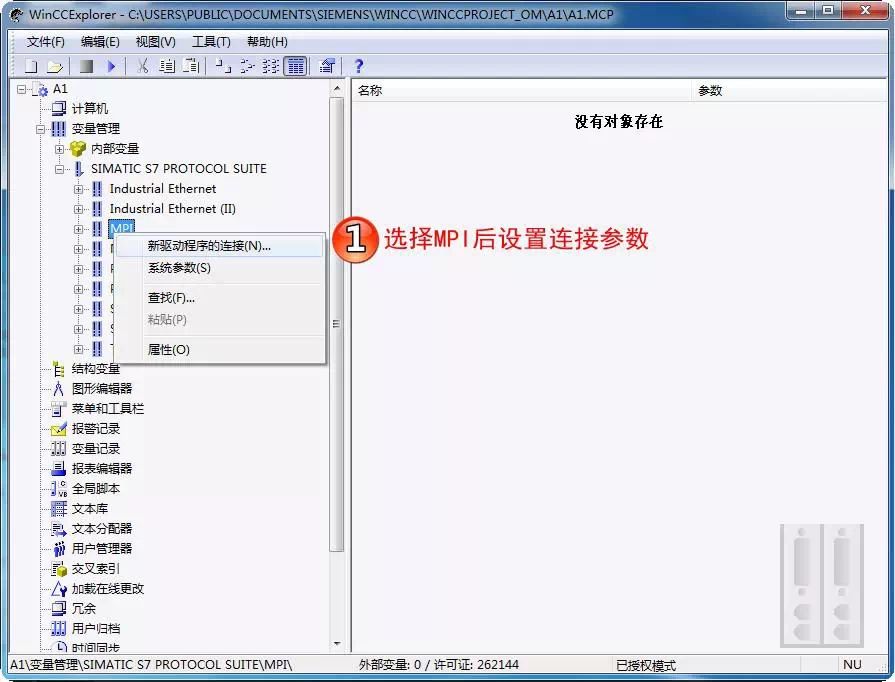895x682 pixels.
Task: Open the 文件(F) menu
Action: (x=46, y=42)
